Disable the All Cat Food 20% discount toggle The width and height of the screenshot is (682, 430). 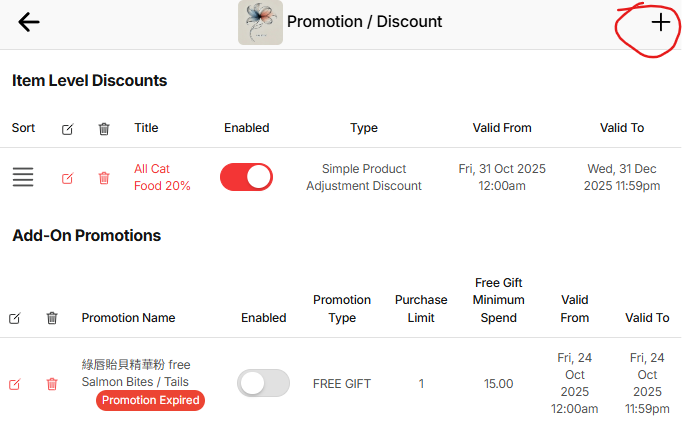coord(246,177)
